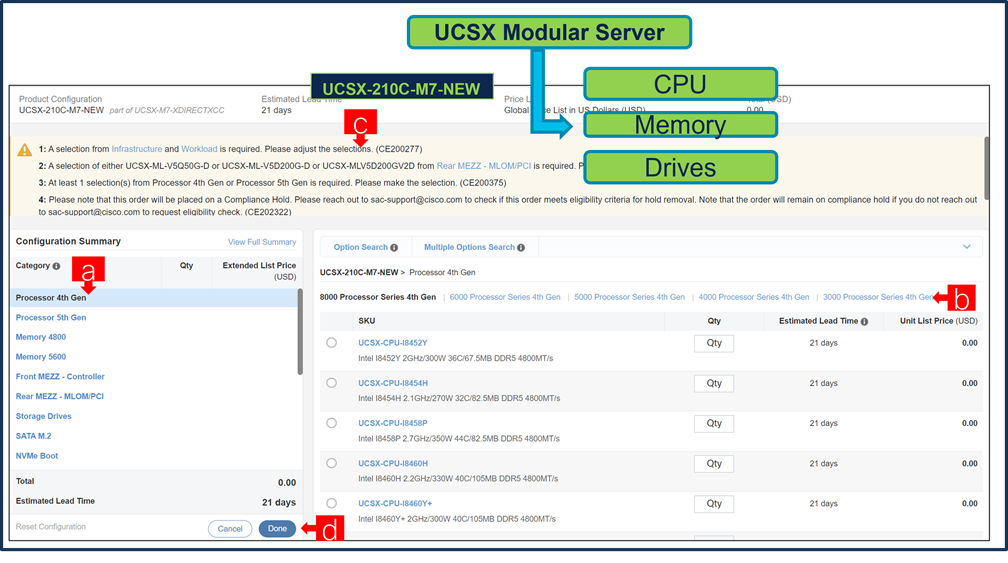Screen dimensions: 1008x563
Task: Select Processor 4th Gen category
Action: click(154, 298)
